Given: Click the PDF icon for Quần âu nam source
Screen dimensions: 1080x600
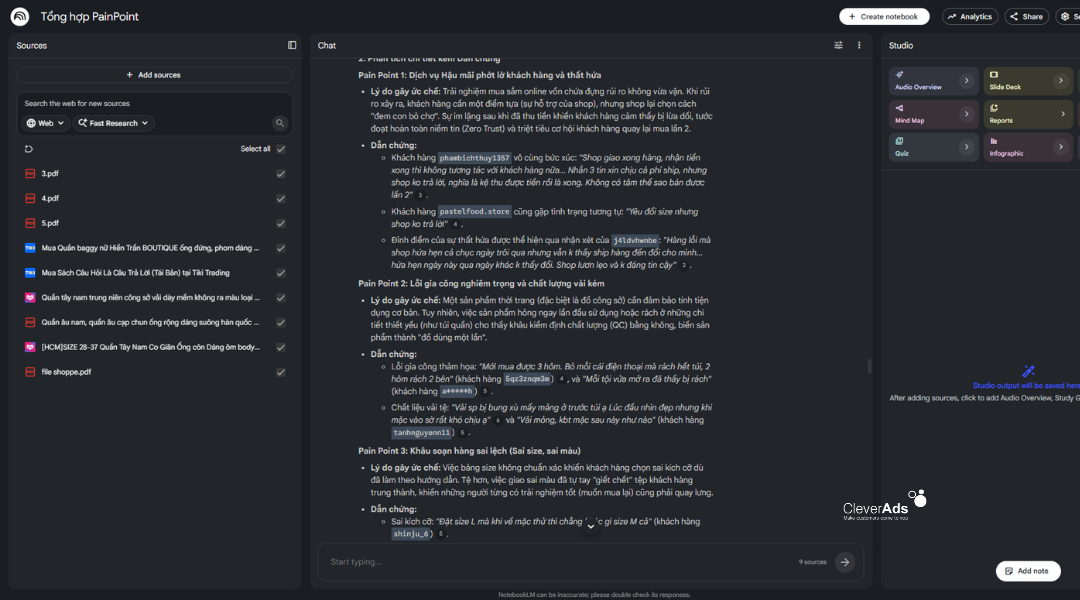Looking at the screenshot, I should (30, 322).
